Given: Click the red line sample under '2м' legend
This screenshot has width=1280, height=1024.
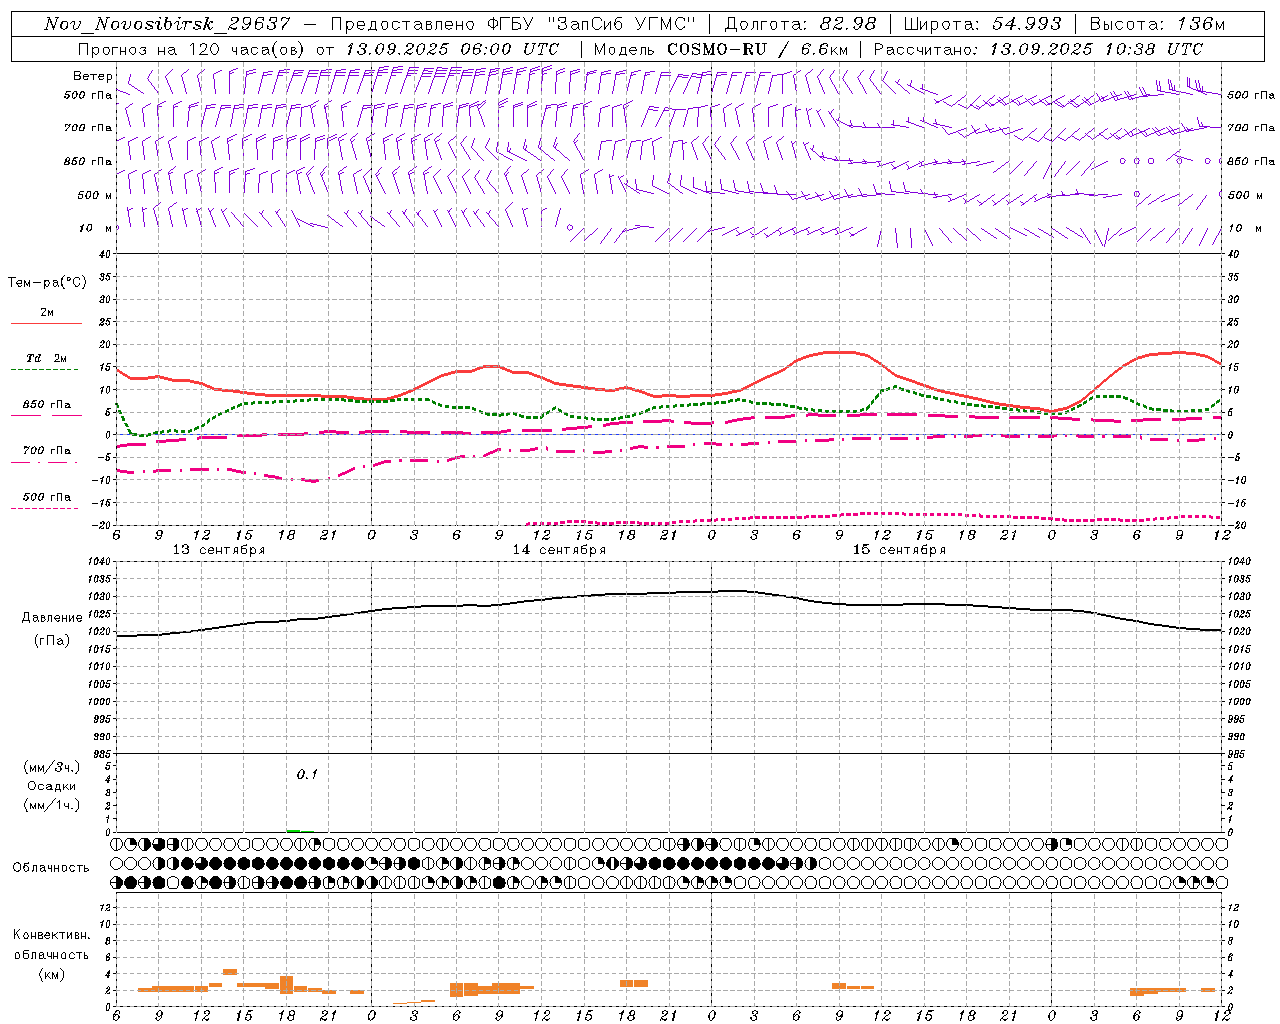Looking at the screenshot, I should 46,323.
